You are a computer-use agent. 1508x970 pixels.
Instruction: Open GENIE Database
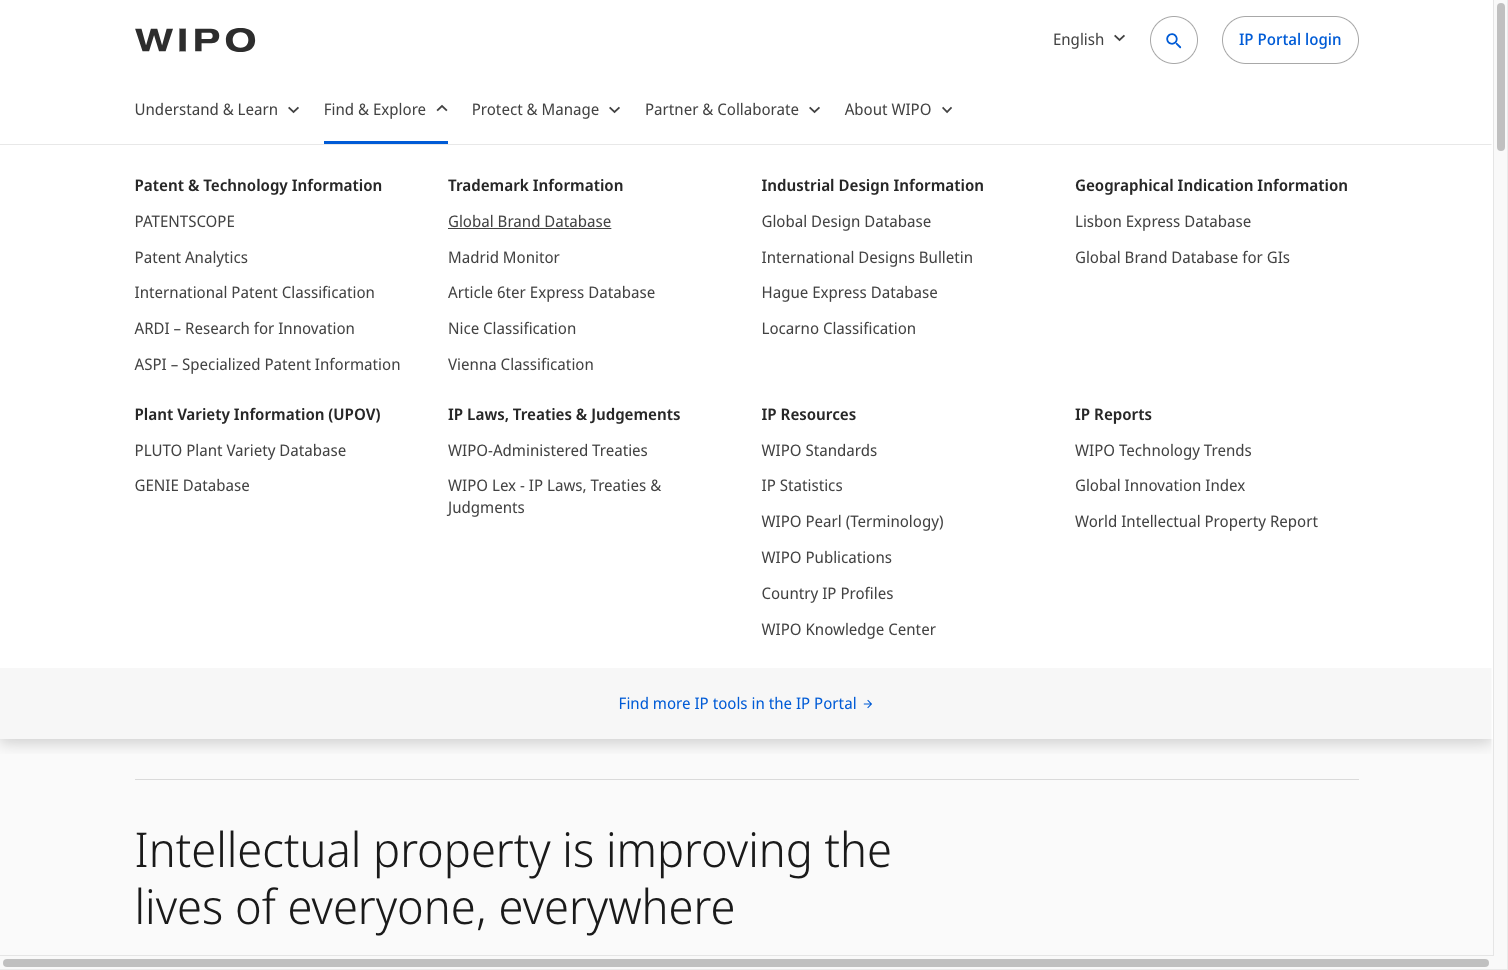coord(192,485)
